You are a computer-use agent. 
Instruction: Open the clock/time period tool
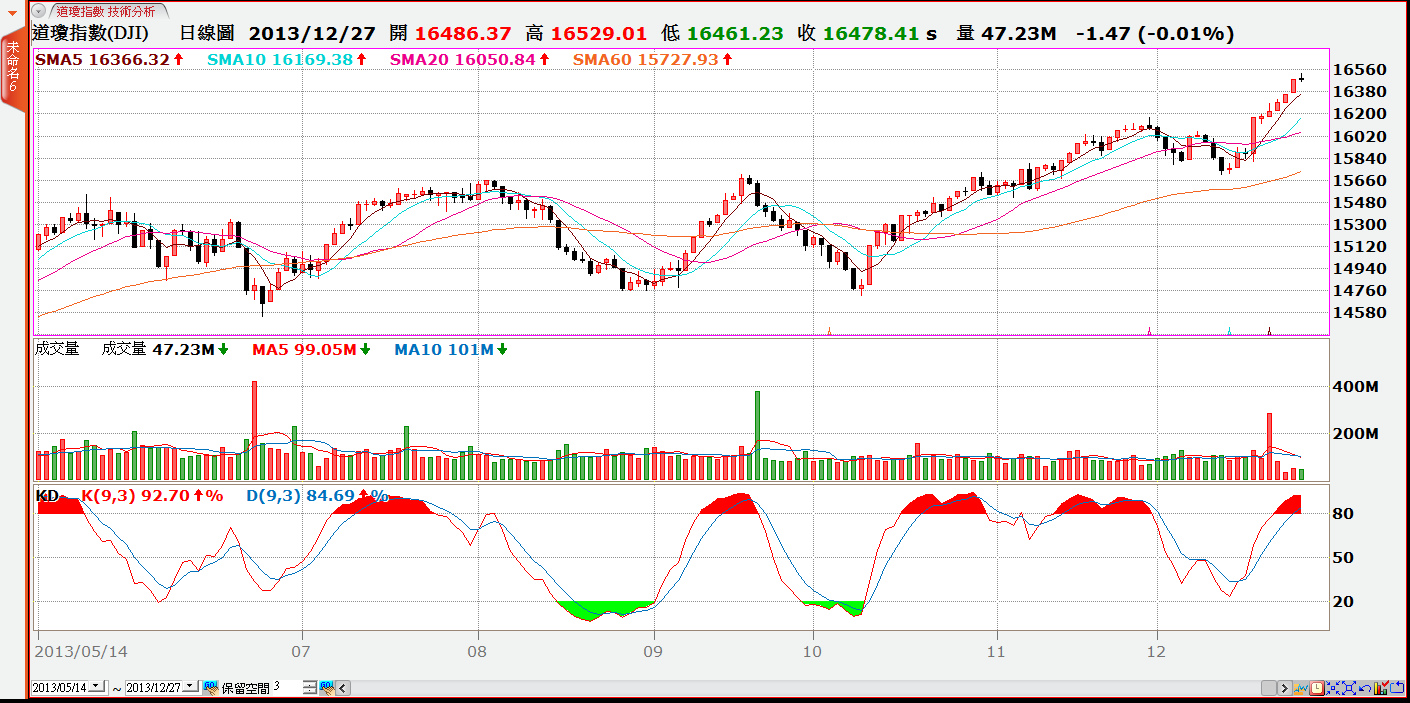pos(1317,688)
